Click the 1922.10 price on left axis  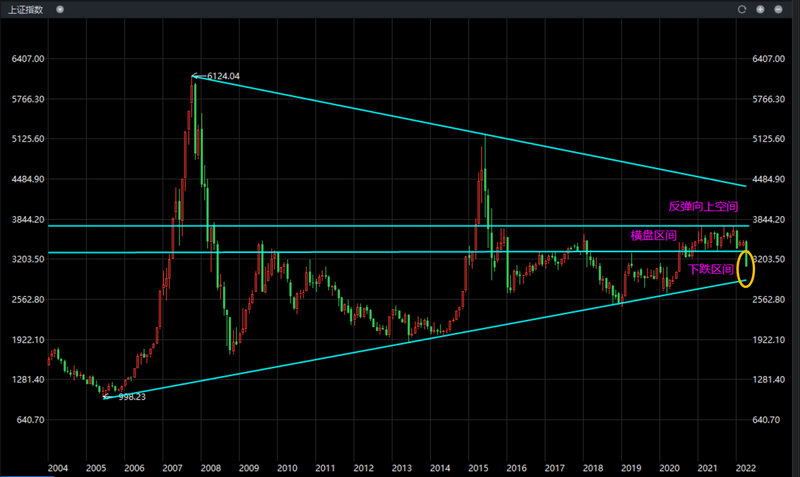click(26, 340)
